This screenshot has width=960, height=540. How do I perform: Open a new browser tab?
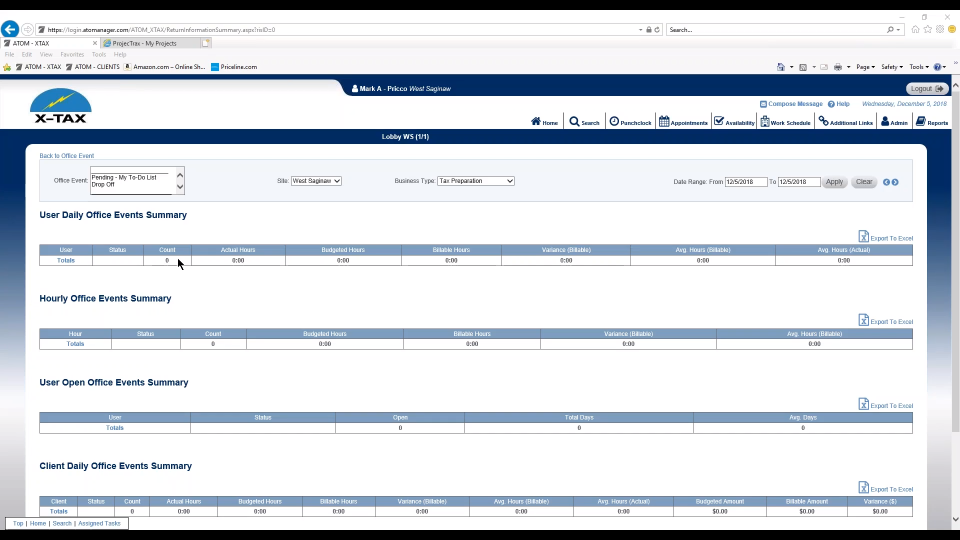pyautogui.click(x=206, y=43)
